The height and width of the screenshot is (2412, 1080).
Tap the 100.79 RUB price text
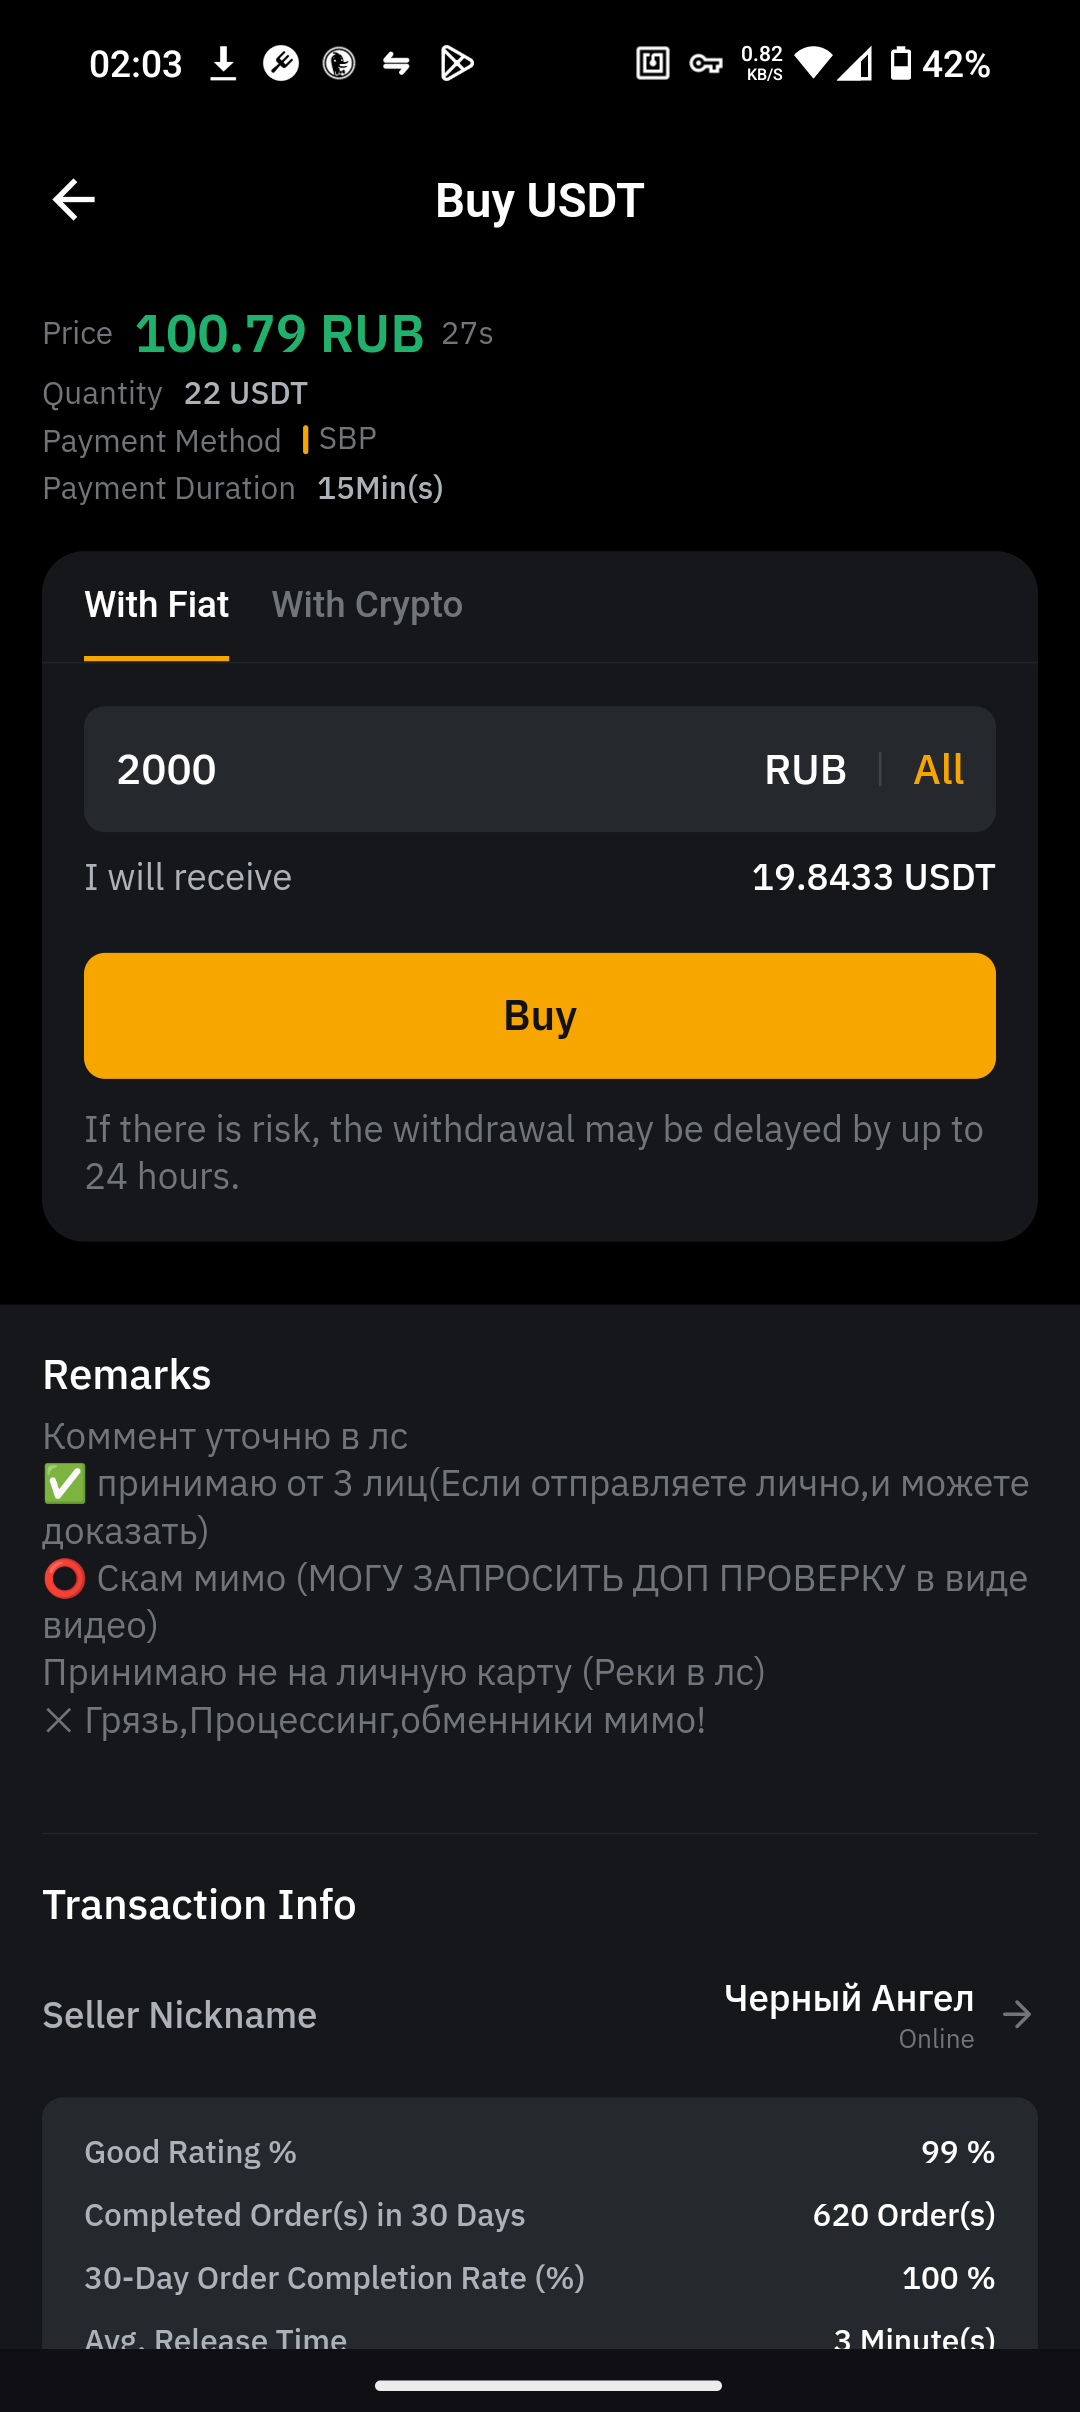[x=280, y=334]
